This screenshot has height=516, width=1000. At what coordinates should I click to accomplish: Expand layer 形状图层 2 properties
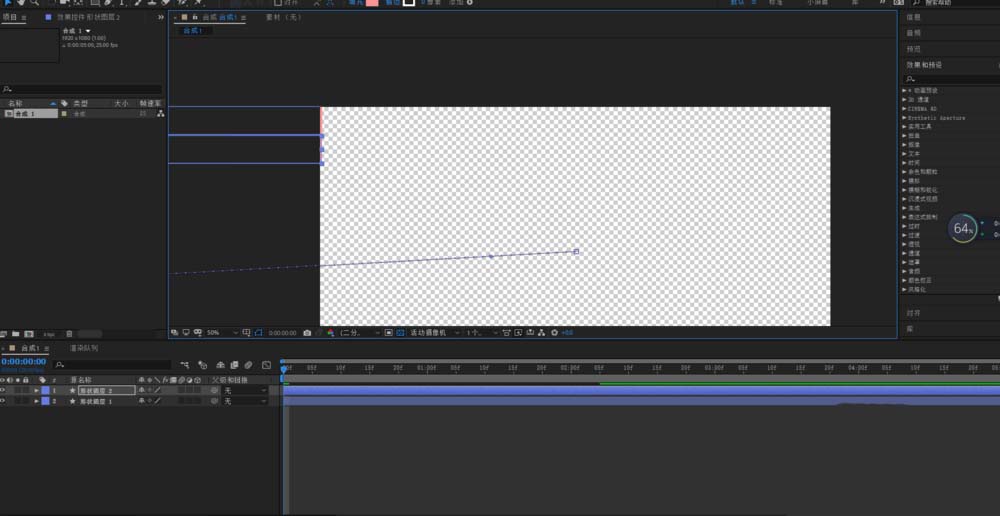click(36, 390)
